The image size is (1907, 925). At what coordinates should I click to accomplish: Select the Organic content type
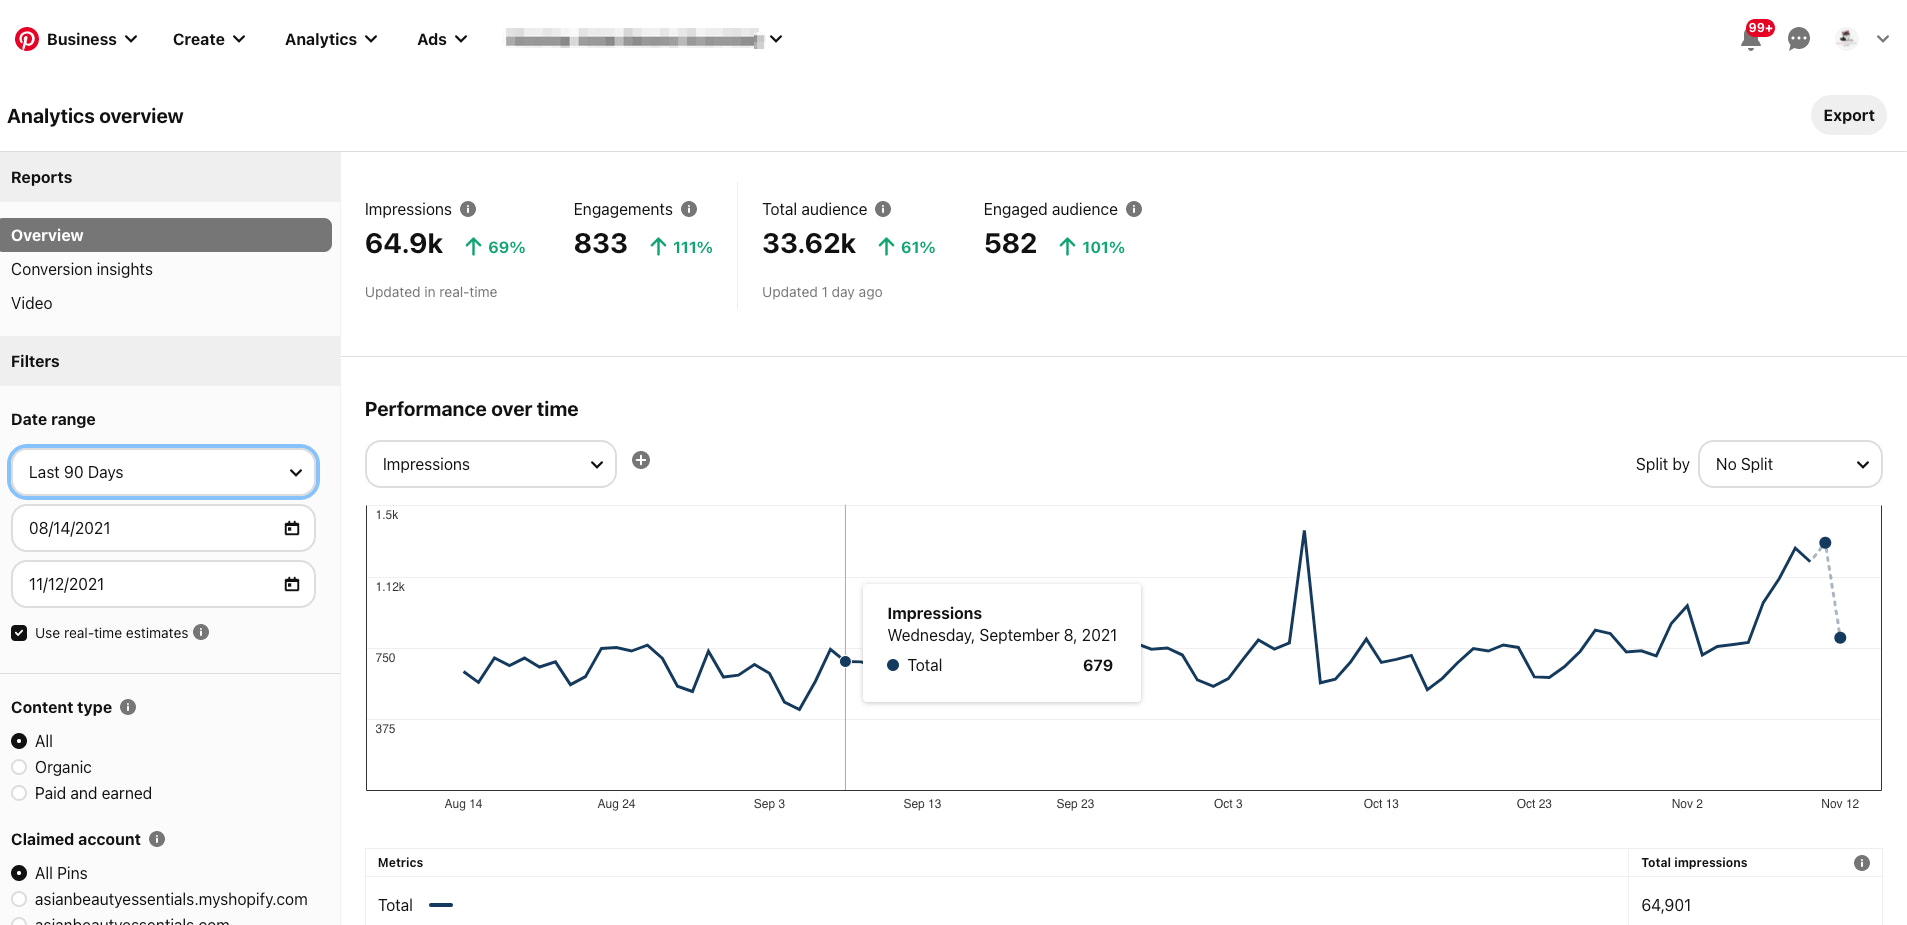click(x=19, y=767)
